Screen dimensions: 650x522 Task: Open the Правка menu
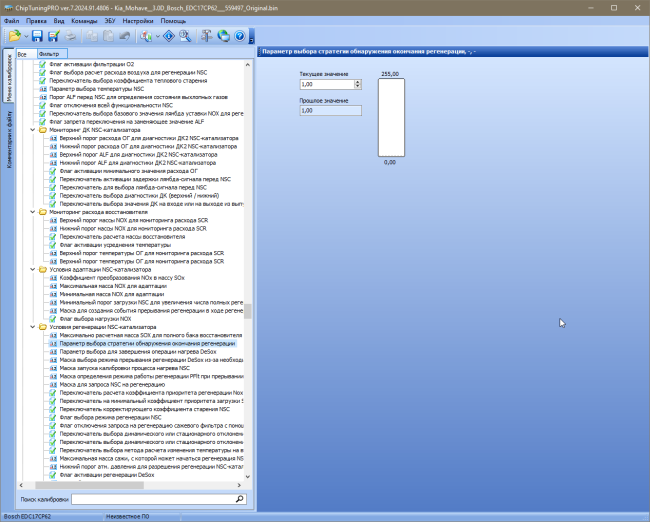pos(36,21)
